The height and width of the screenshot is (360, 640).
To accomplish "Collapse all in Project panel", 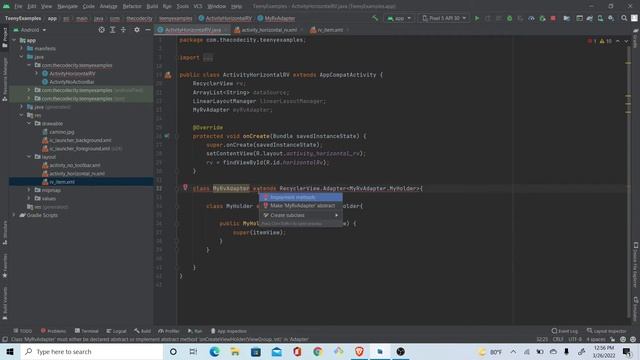I will [x=123, y=30].
